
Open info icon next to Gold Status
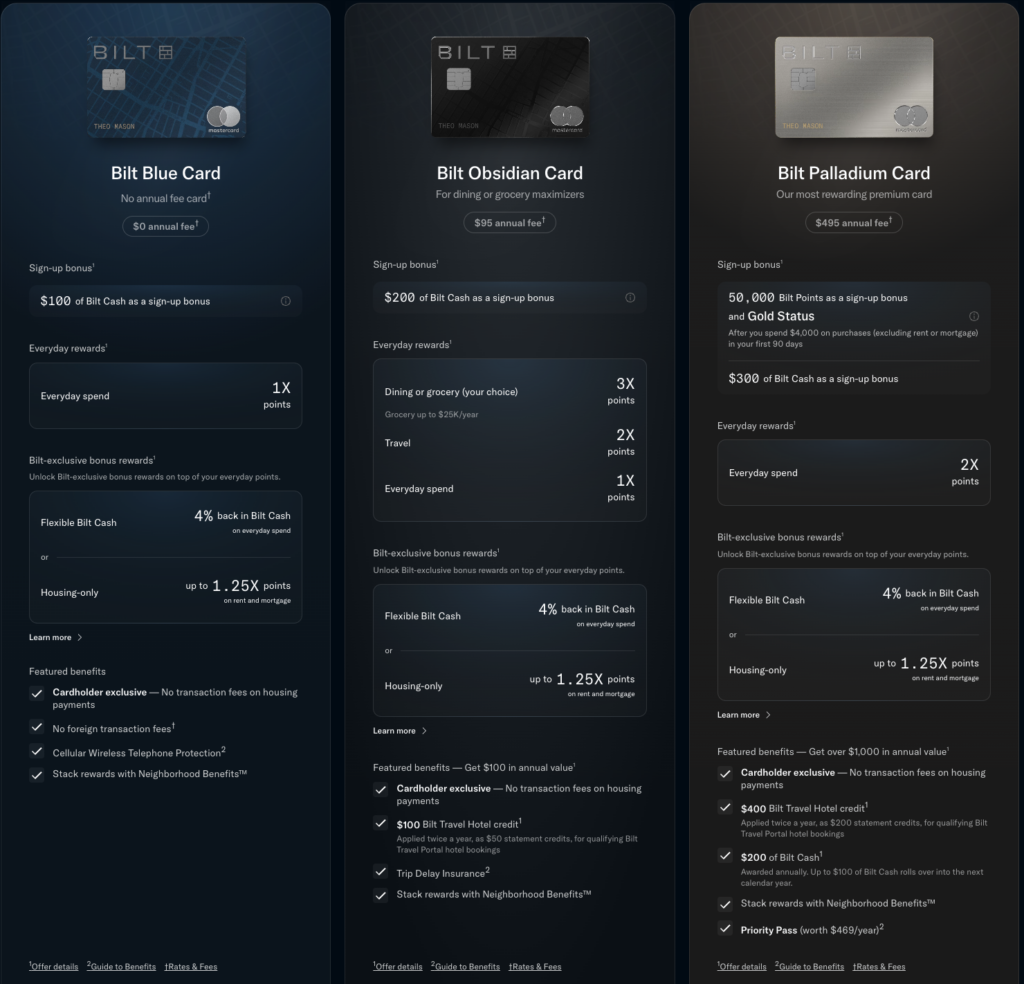(974, 316)
